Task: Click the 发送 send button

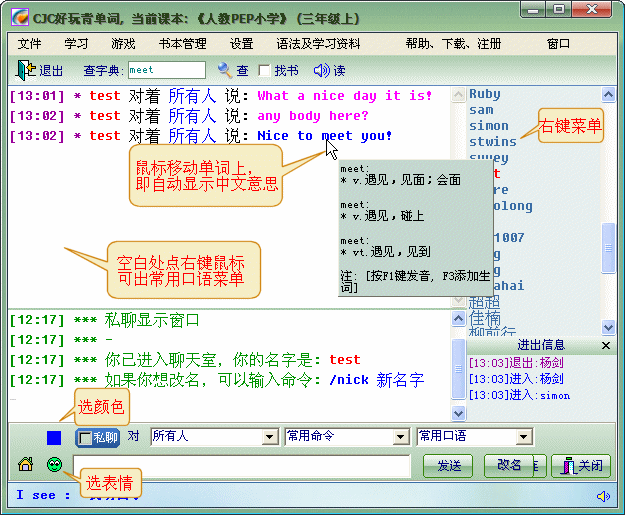Action: click(449, 465)
